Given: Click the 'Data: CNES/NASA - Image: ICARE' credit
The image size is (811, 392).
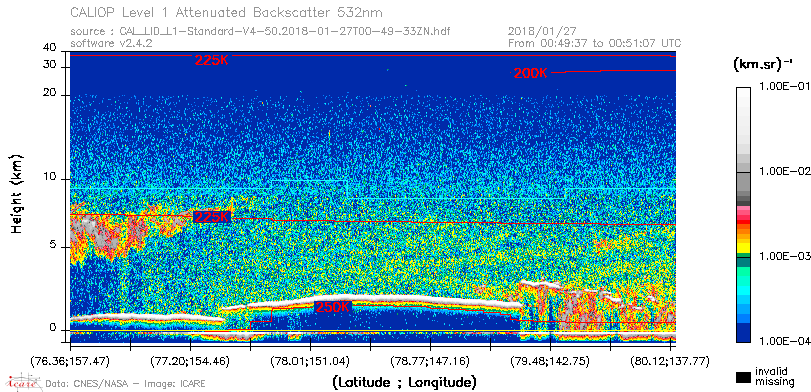Looking at the screenshot, I should tap(126, 384).
